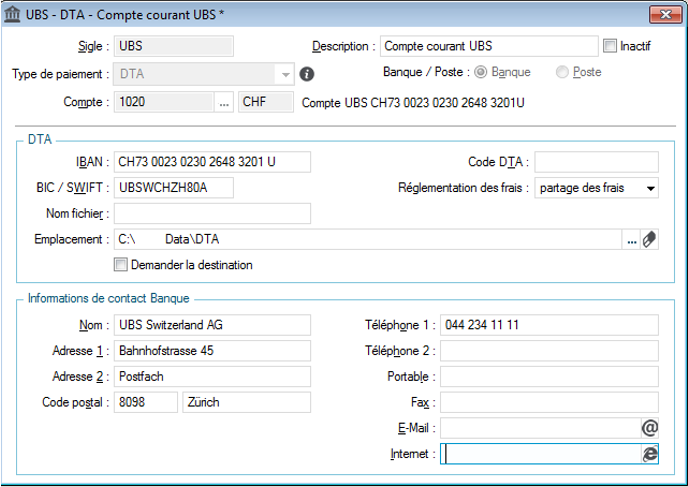Click into the Internet field
This screenshot has width=688, height=487.
coord(541,454)
